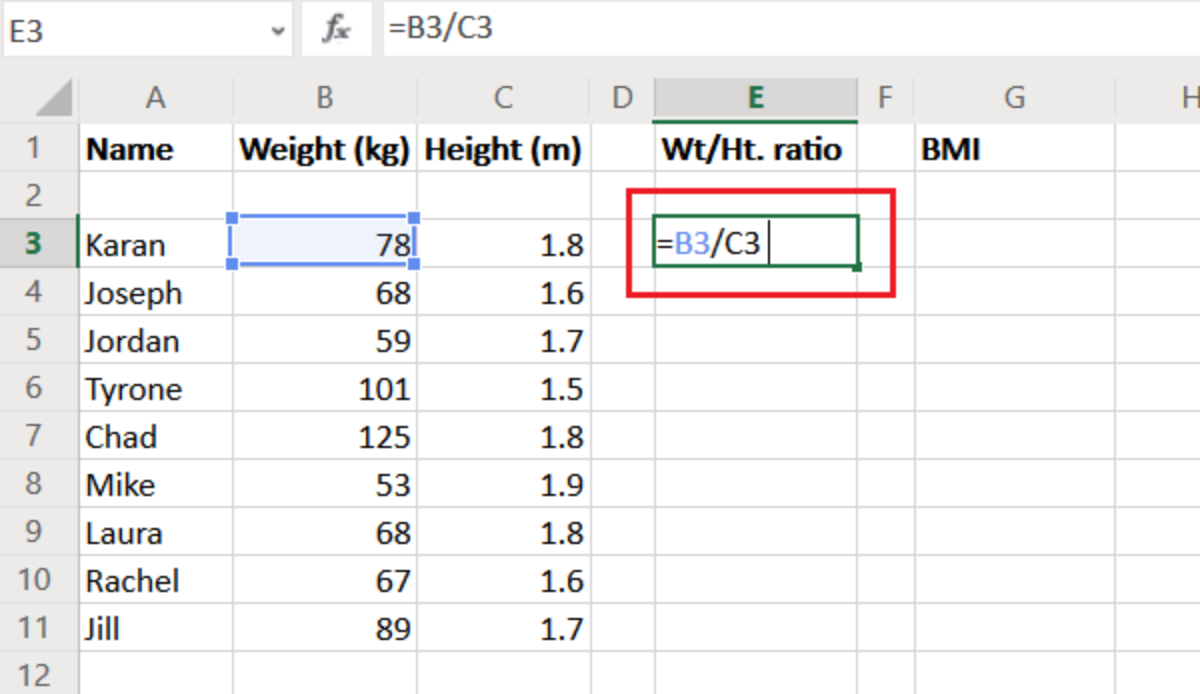Viewport: 1200px width, 694px height.
Task: Select row 4 header
Action: pos(38,292)
